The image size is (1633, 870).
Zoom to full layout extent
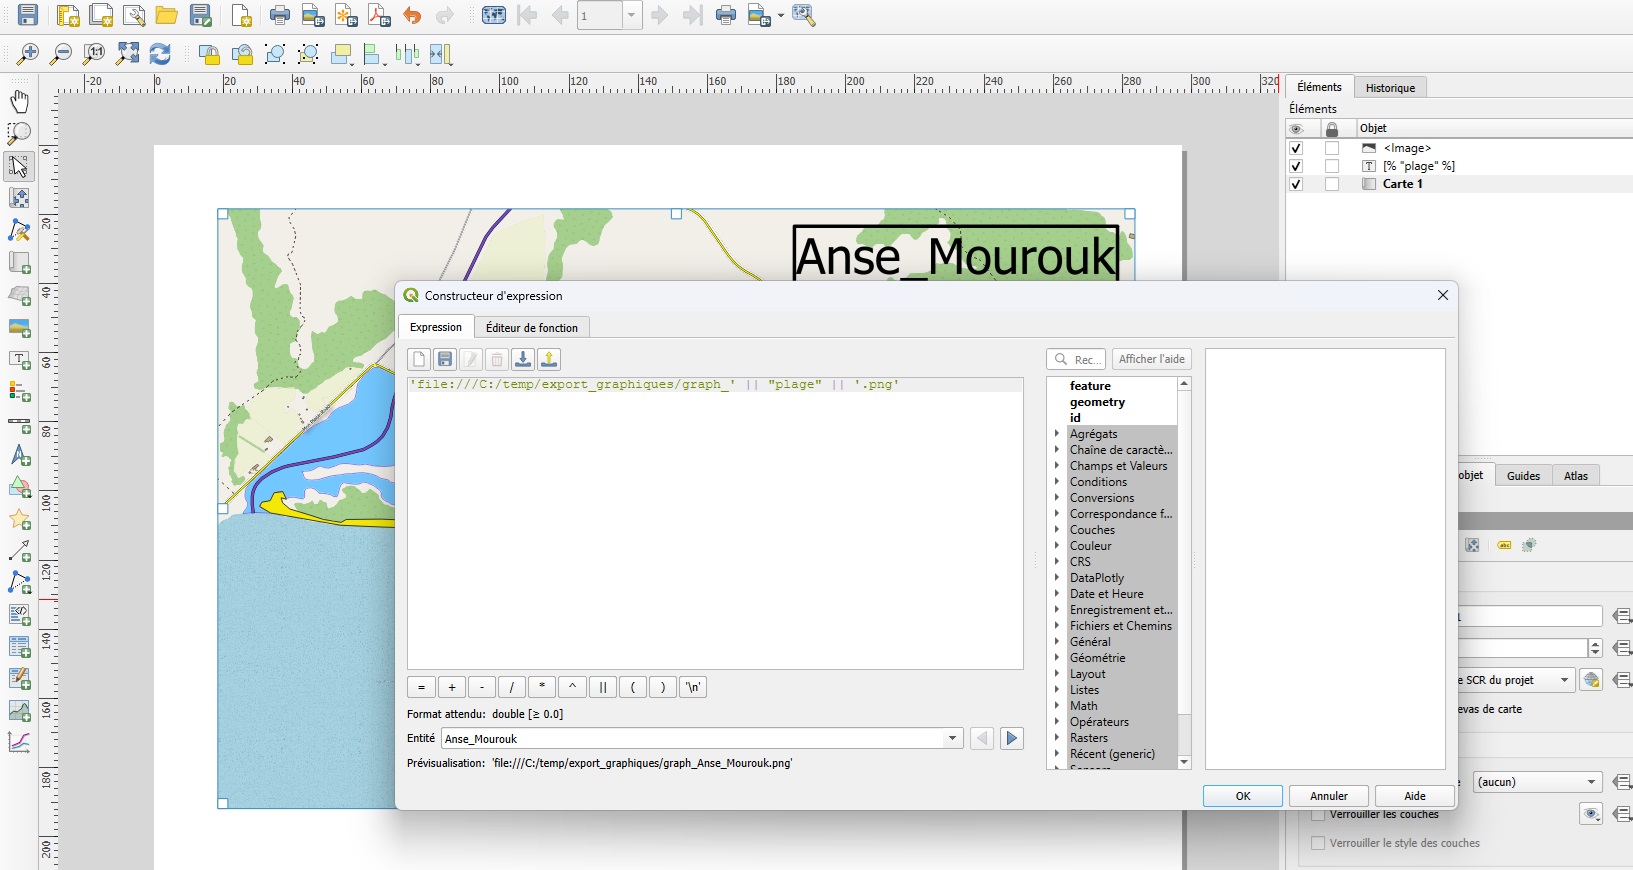[127, 54]
